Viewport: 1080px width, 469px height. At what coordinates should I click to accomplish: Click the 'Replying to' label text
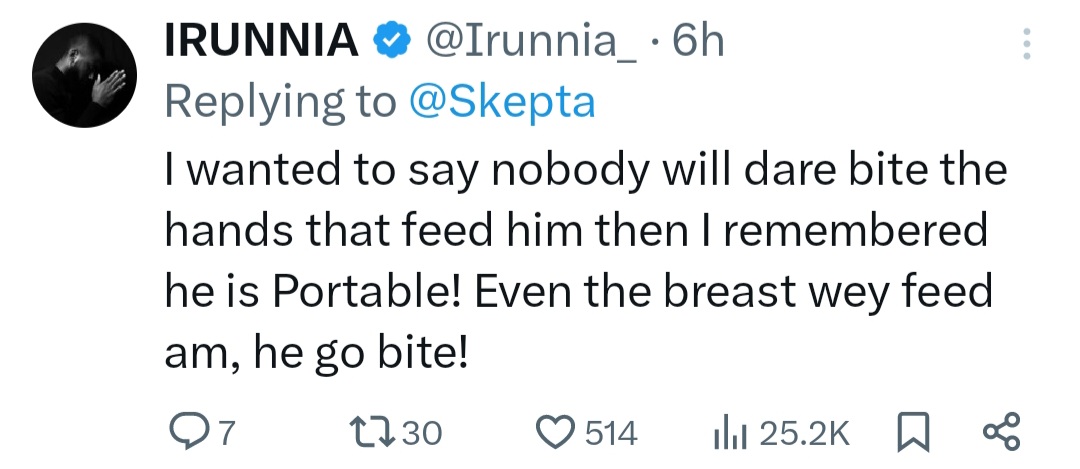click(281, 101)
